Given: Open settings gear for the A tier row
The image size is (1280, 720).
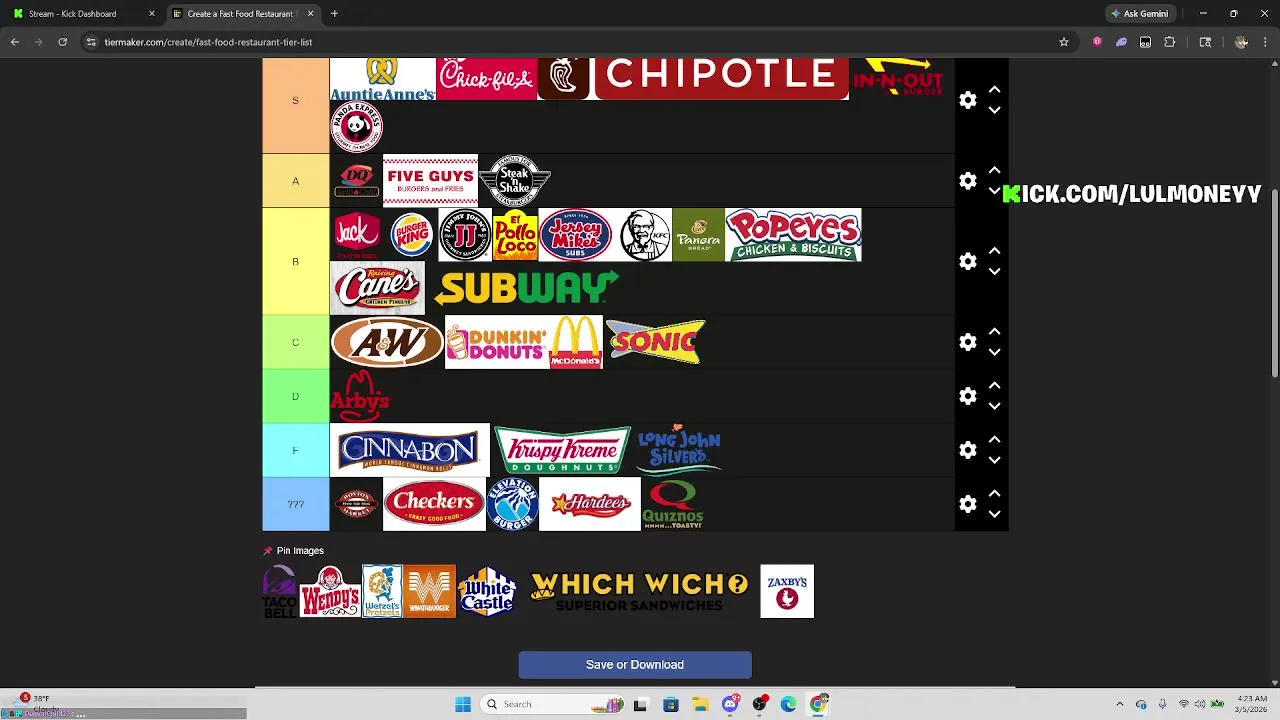Looking at the screenshot, I should tap(968, 181).
